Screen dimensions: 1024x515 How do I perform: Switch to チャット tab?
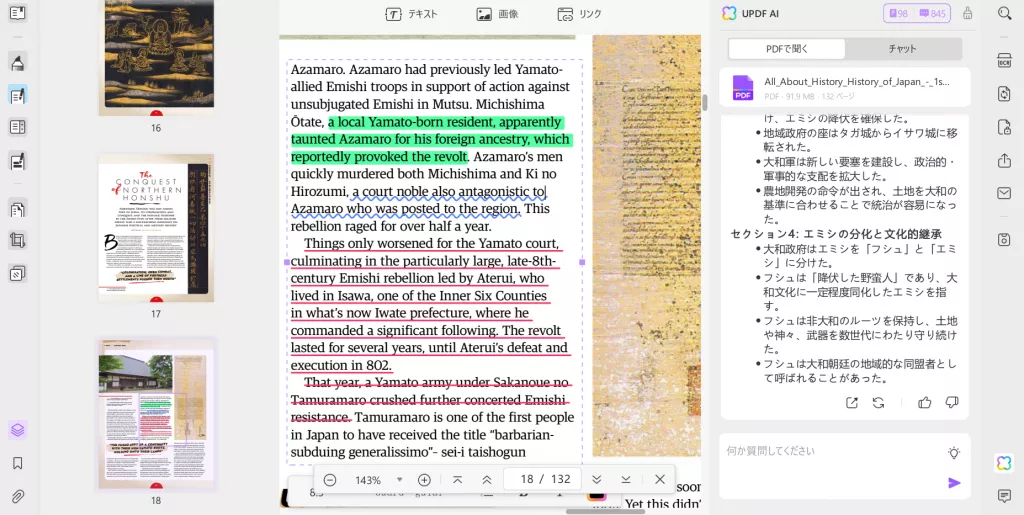click(x=902, y=49)
